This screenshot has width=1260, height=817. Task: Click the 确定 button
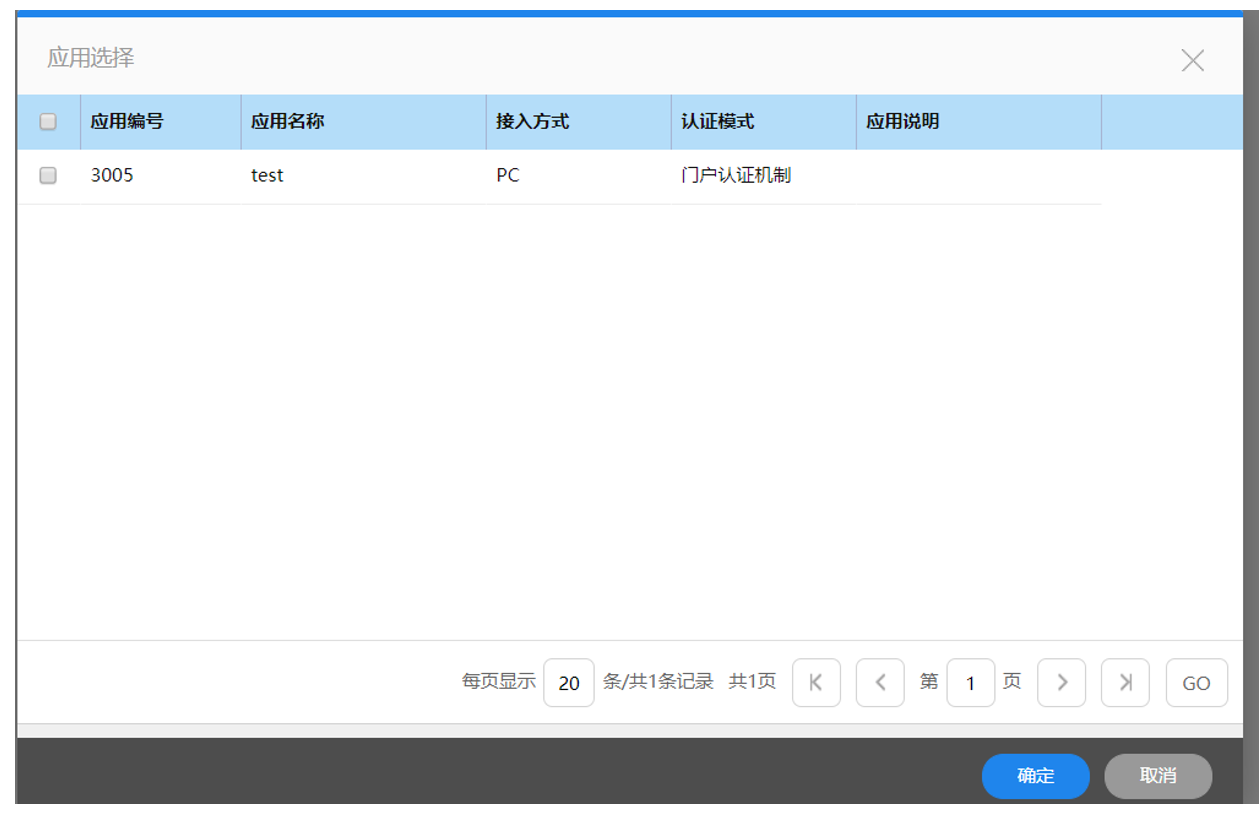(x=1035, y=776)
